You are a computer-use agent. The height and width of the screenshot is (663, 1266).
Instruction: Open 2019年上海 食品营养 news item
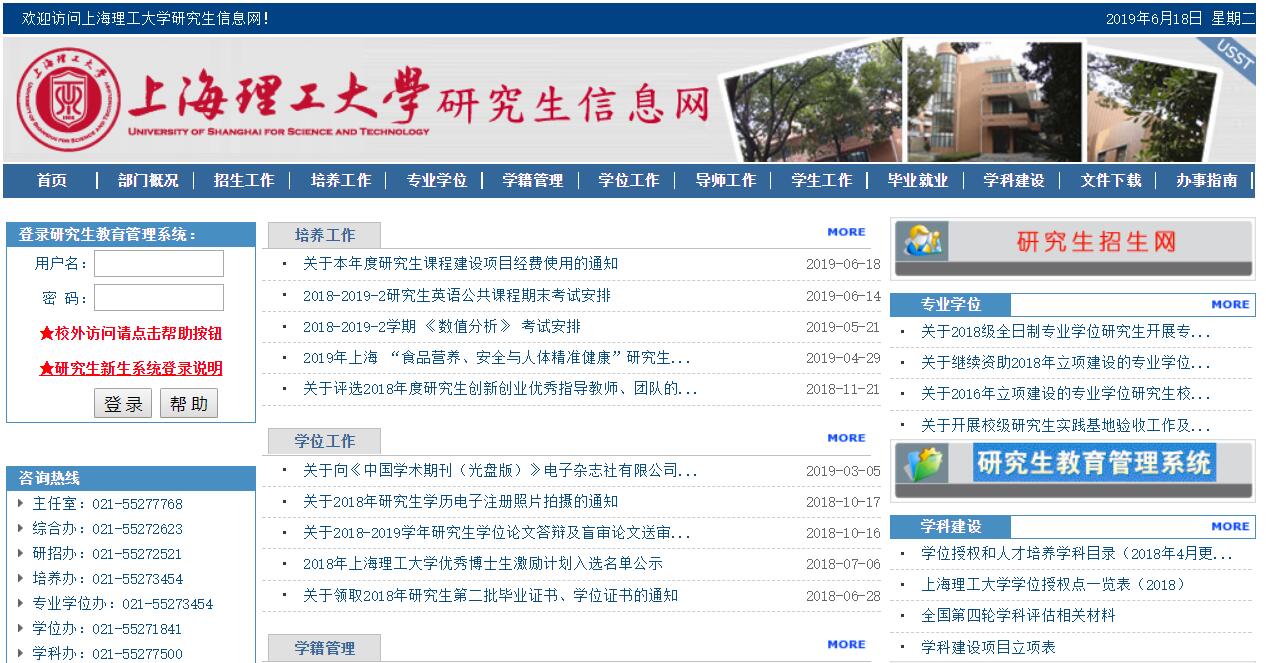coord(497,358)
